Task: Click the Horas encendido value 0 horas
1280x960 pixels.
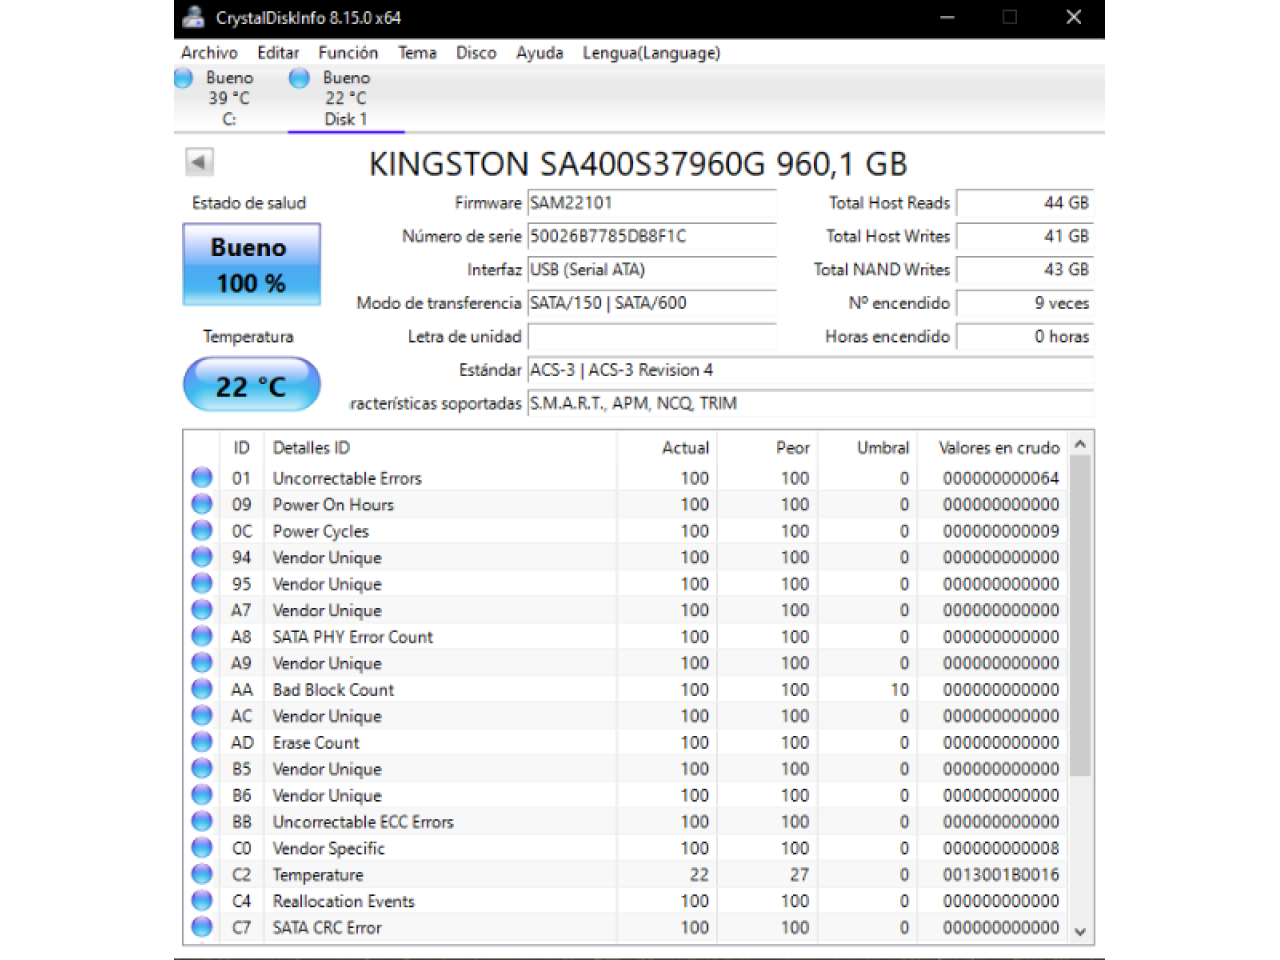Action: click(x=1024, y=337)
